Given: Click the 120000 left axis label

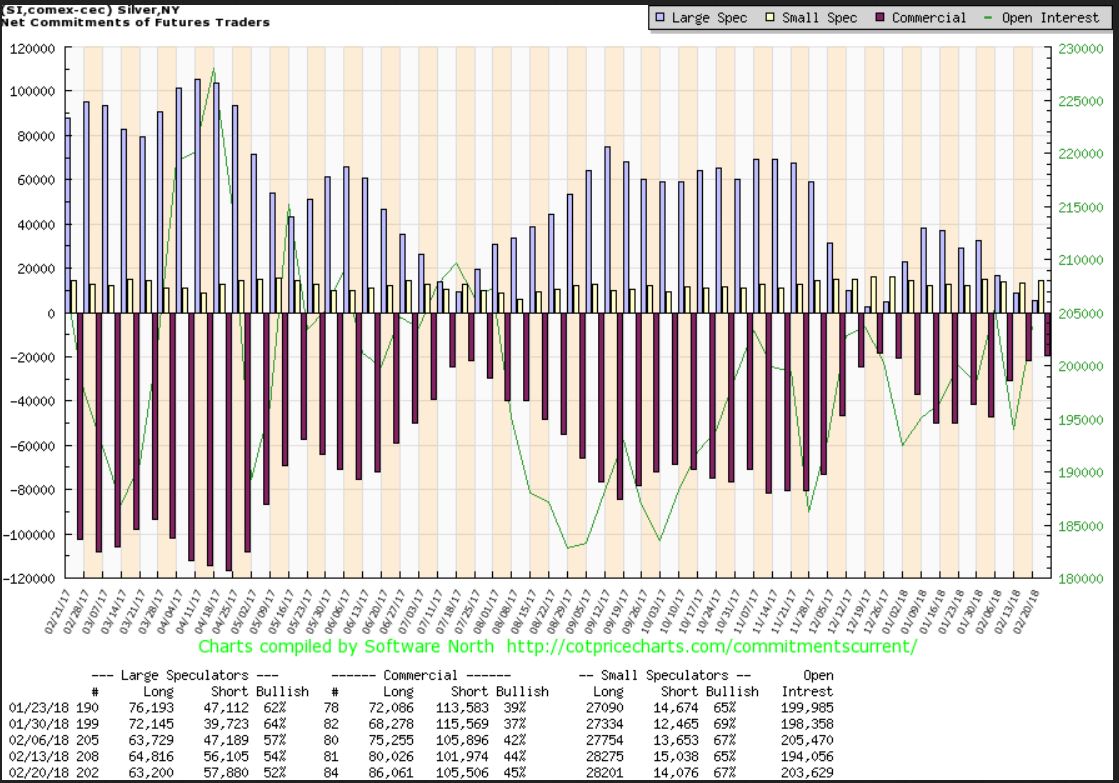Looking at the screenshot, I should [x=33, y=48].
